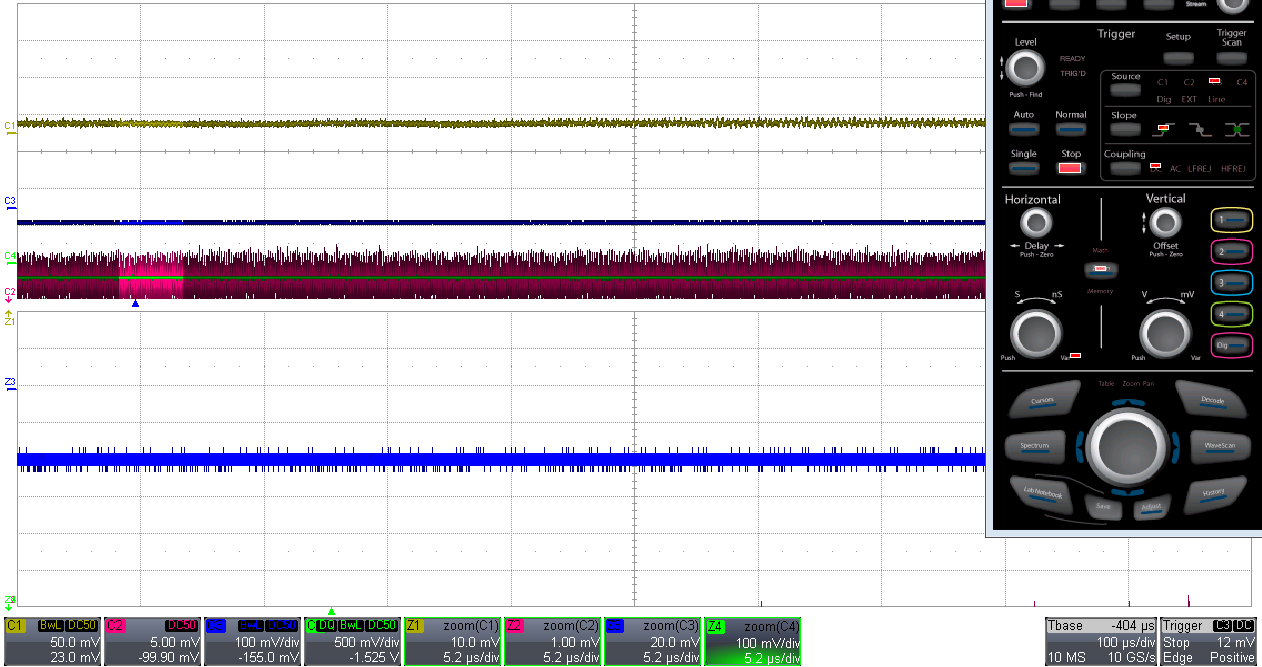Toggle channel 1 yellow button
Image resolution: width=1262 pixels, height=667 pixels.
pos(1232,219)
